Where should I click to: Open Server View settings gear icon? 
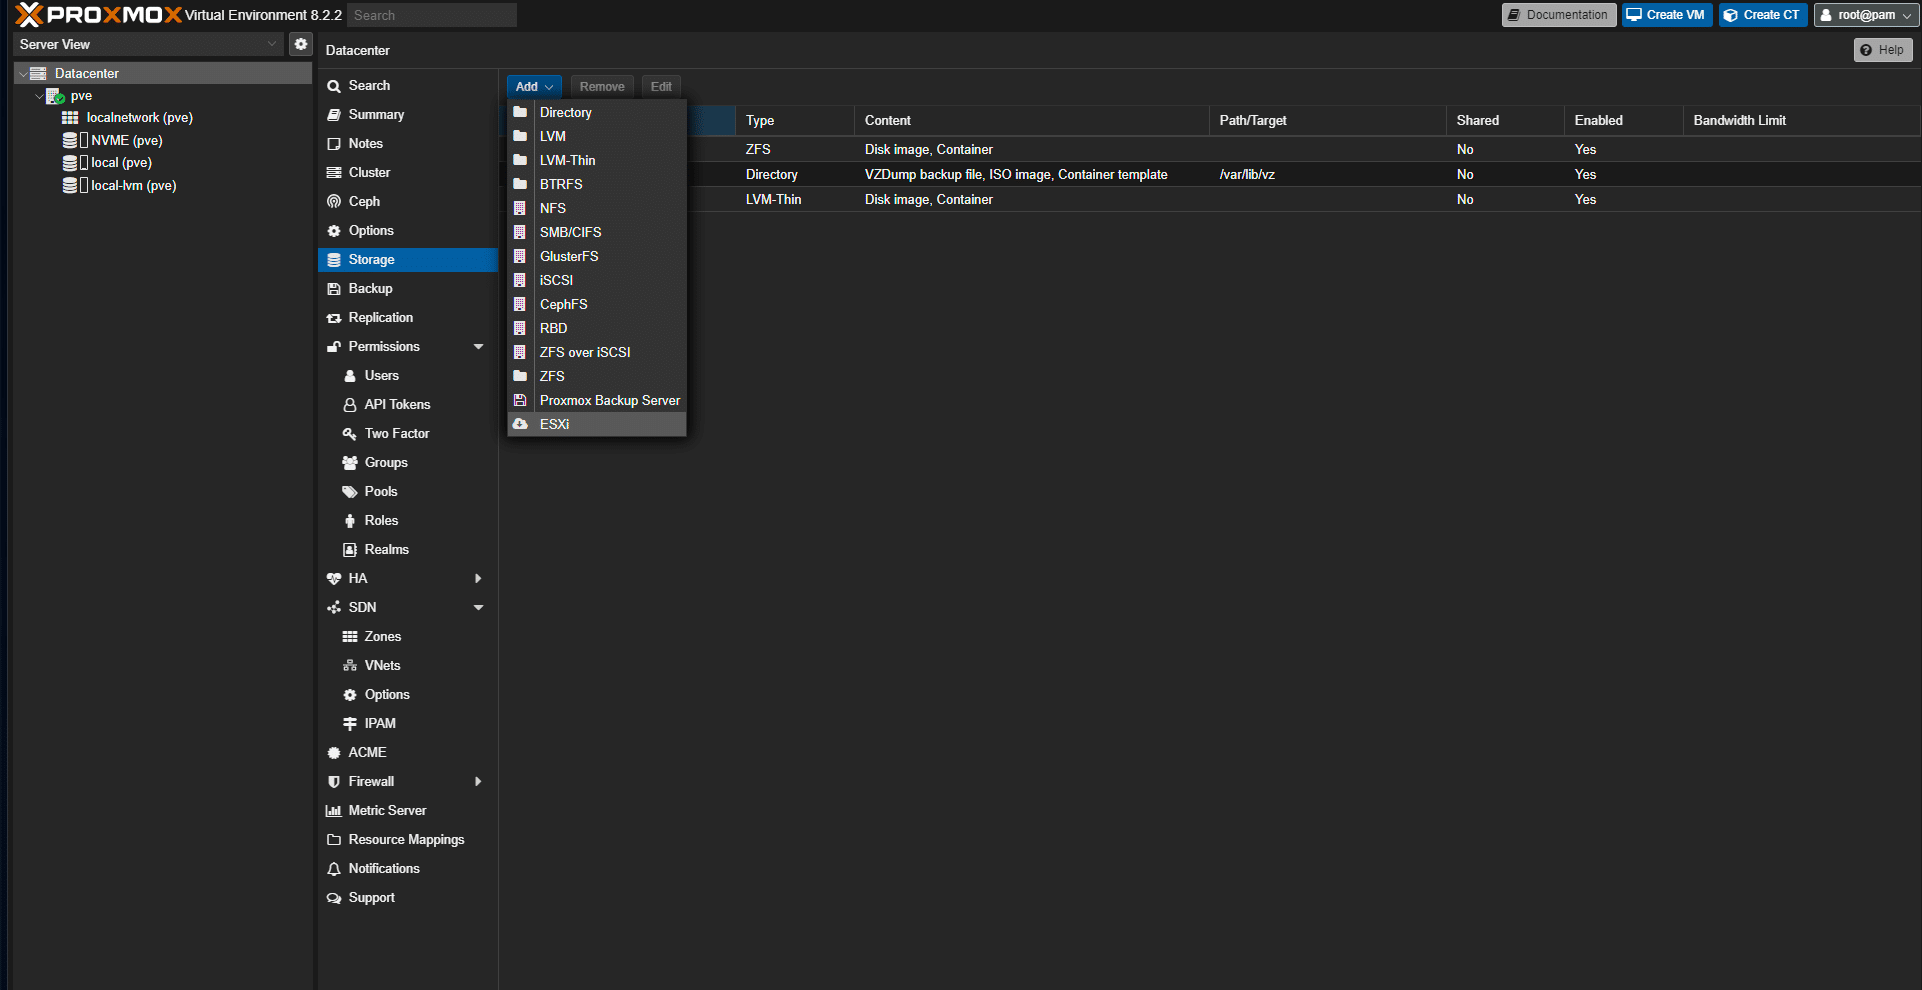(301, 44)
